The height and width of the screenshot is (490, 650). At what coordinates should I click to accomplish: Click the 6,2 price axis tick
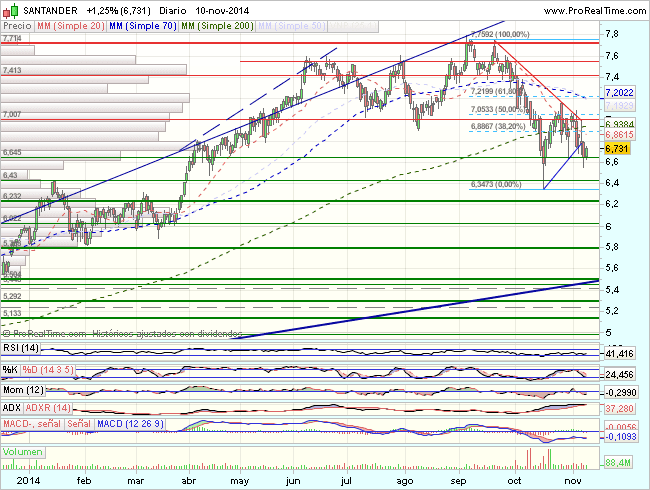pos(612,204)
